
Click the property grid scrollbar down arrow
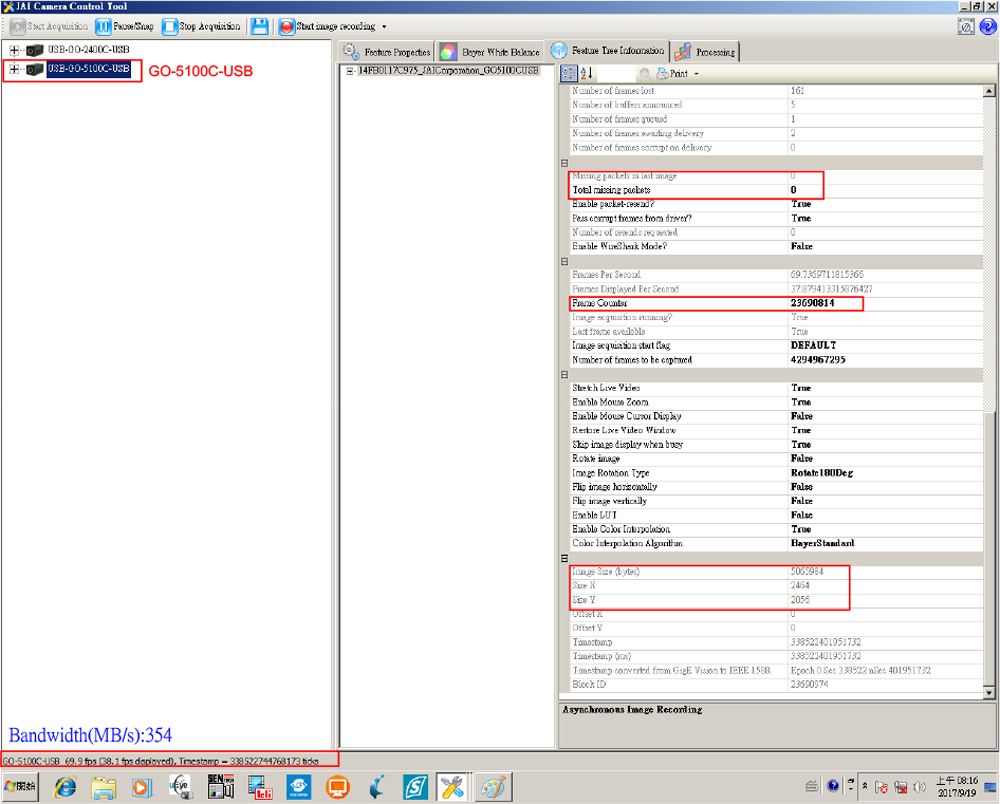pos(990,692)
